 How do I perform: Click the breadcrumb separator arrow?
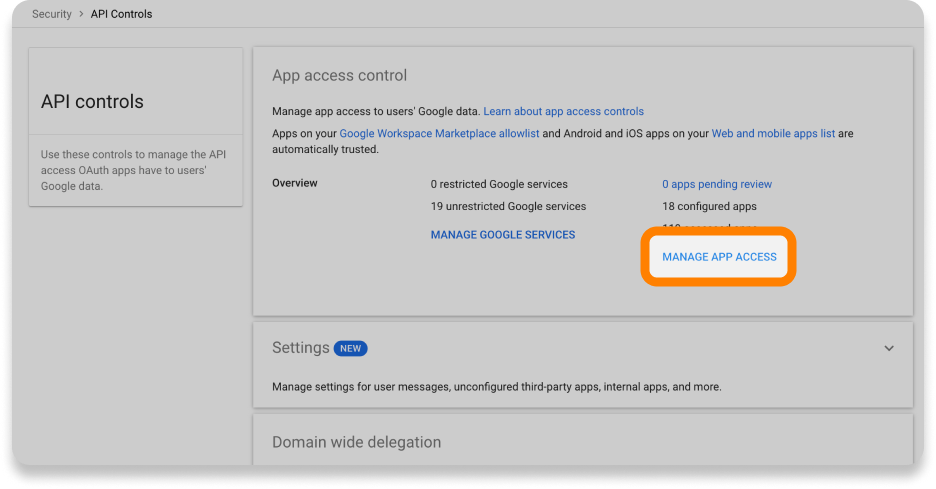click(81, 14)
